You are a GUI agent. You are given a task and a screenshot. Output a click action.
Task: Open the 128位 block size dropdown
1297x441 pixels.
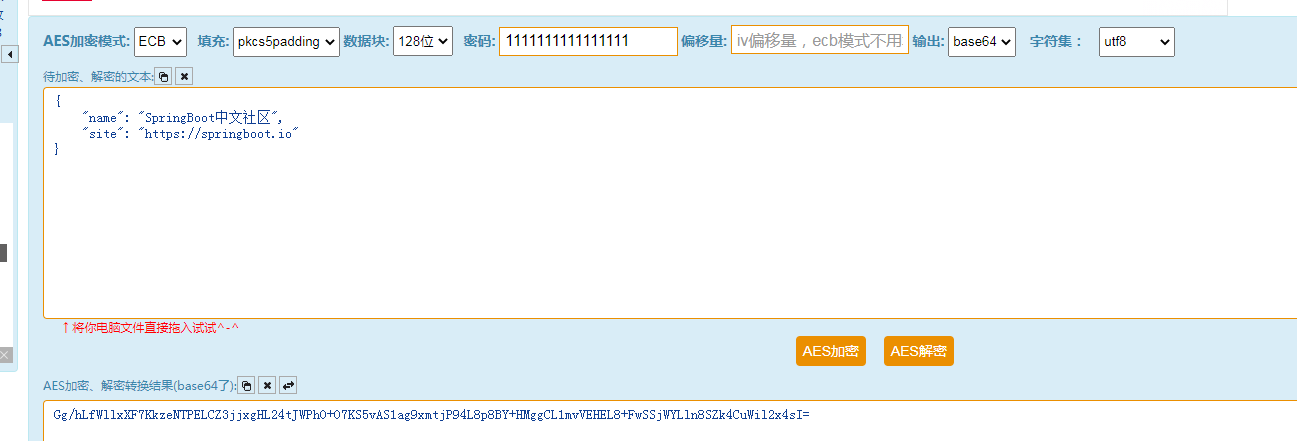coord(423,41)
